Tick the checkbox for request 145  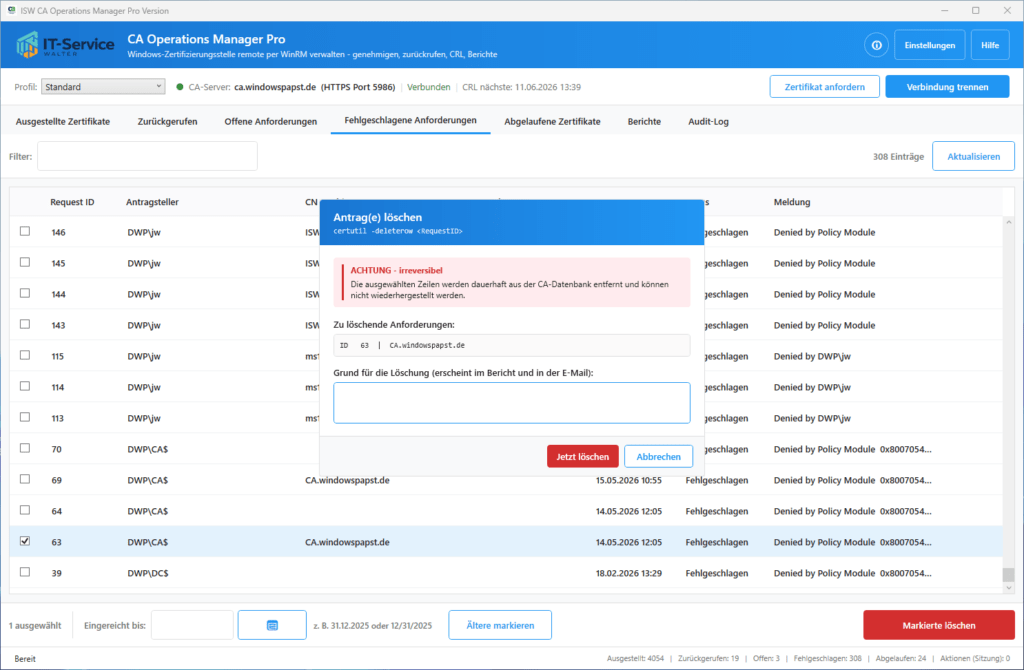[25, 263]
